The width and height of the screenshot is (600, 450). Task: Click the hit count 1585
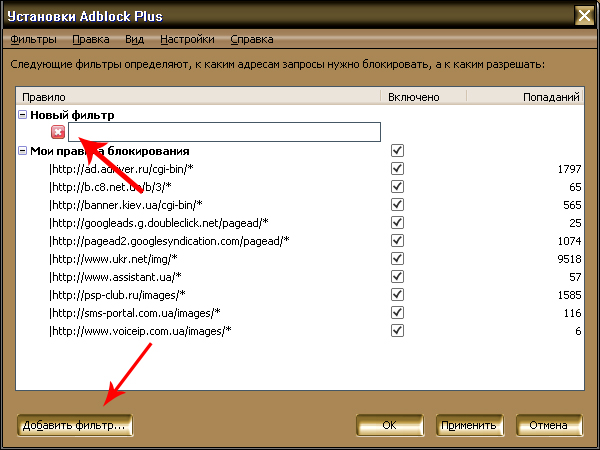569,295
